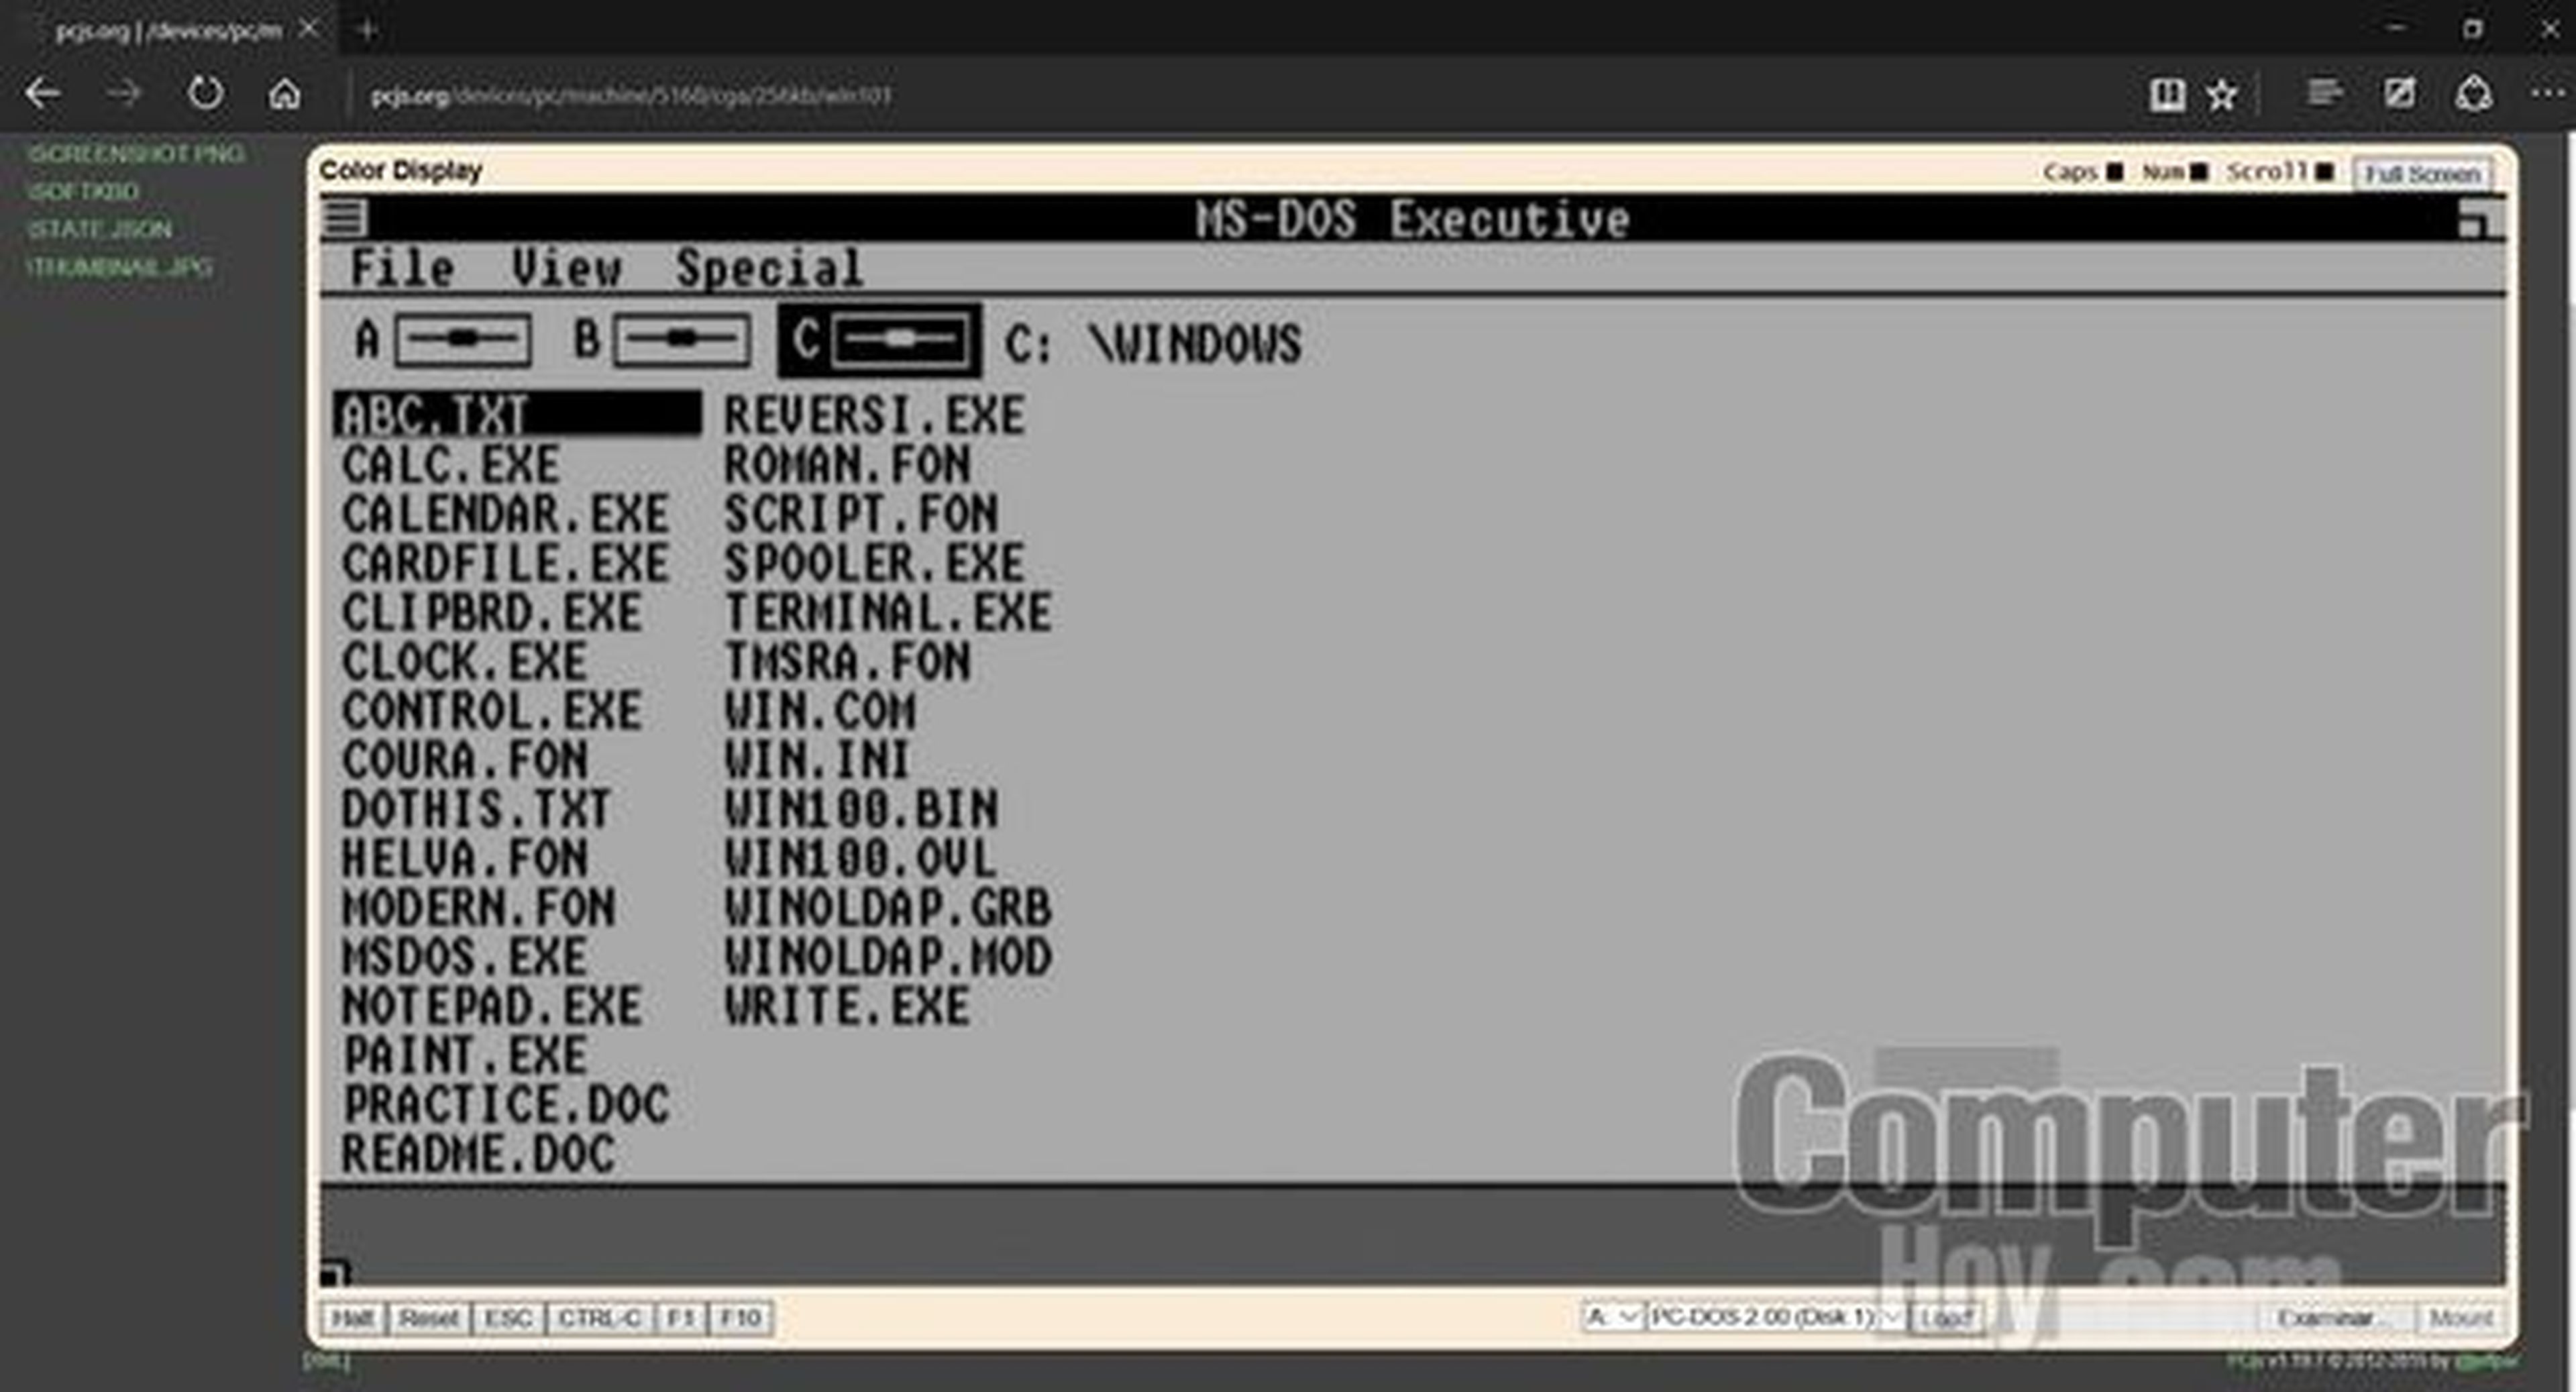The height and width of the screenshot is (1392, 2576).
Task: Open MS-DOS Executive system menu icon
Action: click(344, 217)
